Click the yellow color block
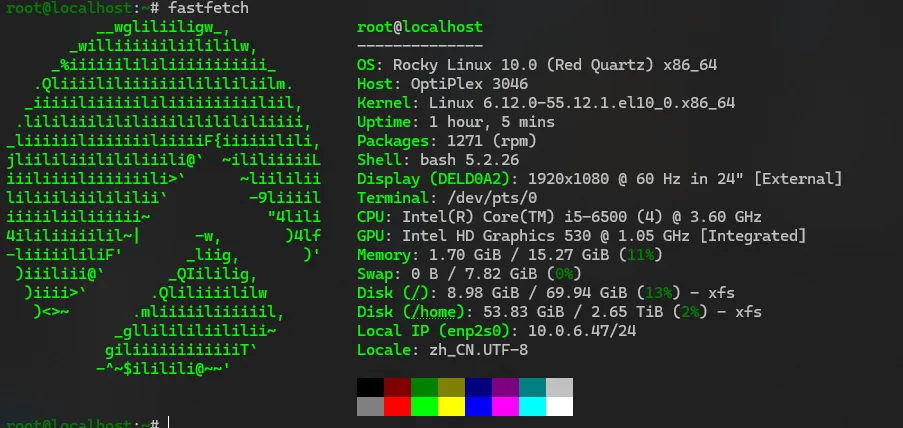This screenshot has height=428, width=903. pos(452,406)
